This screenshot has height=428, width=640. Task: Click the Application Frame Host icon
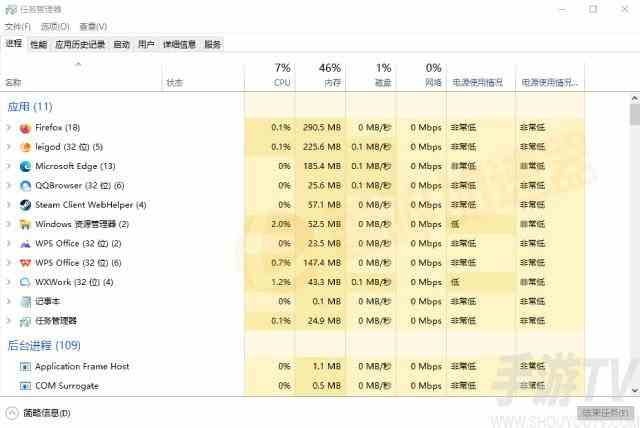click(25, 367)
